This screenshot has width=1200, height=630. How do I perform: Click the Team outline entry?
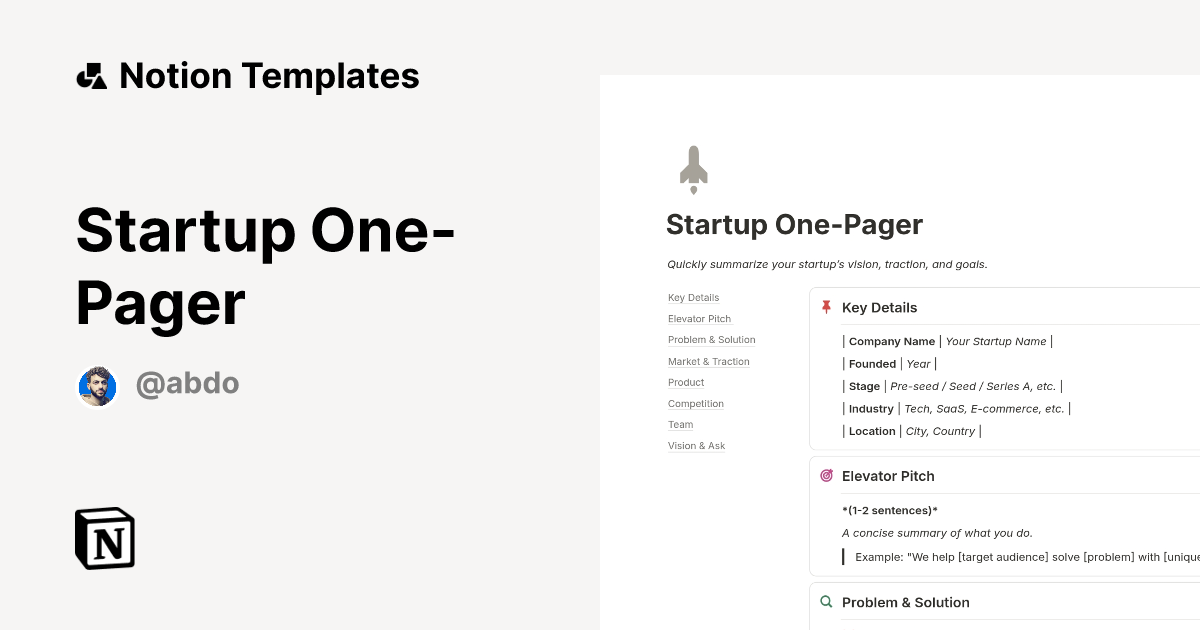click(x=680, y=424)
